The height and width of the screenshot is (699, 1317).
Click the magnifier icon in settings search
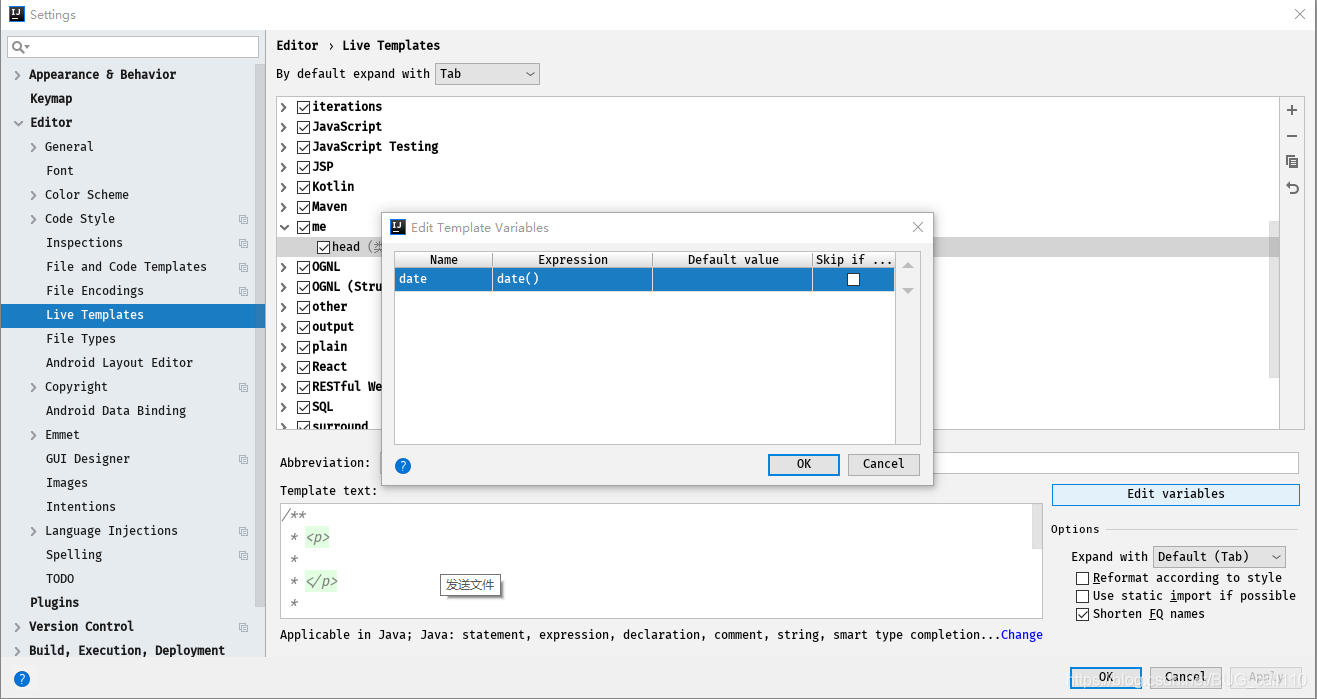click(18, 46)
